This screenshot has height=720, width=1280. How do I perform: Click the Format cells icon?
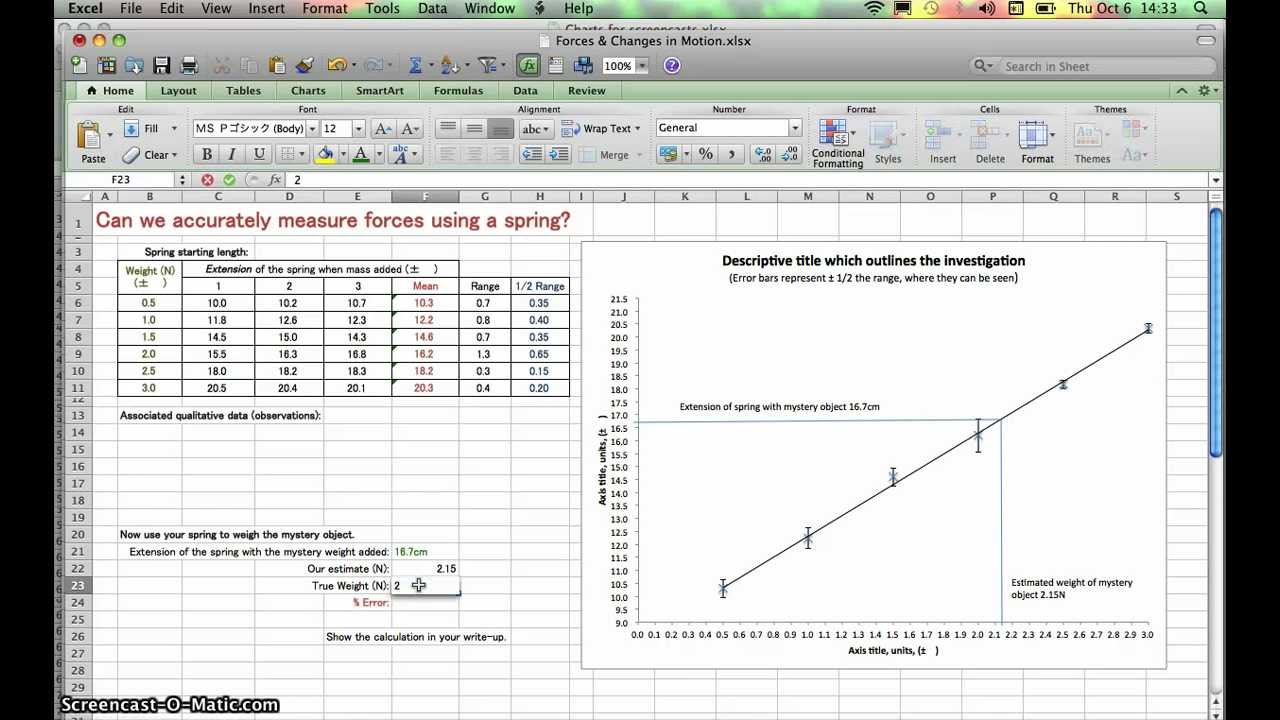click(x=1033, y=135)
